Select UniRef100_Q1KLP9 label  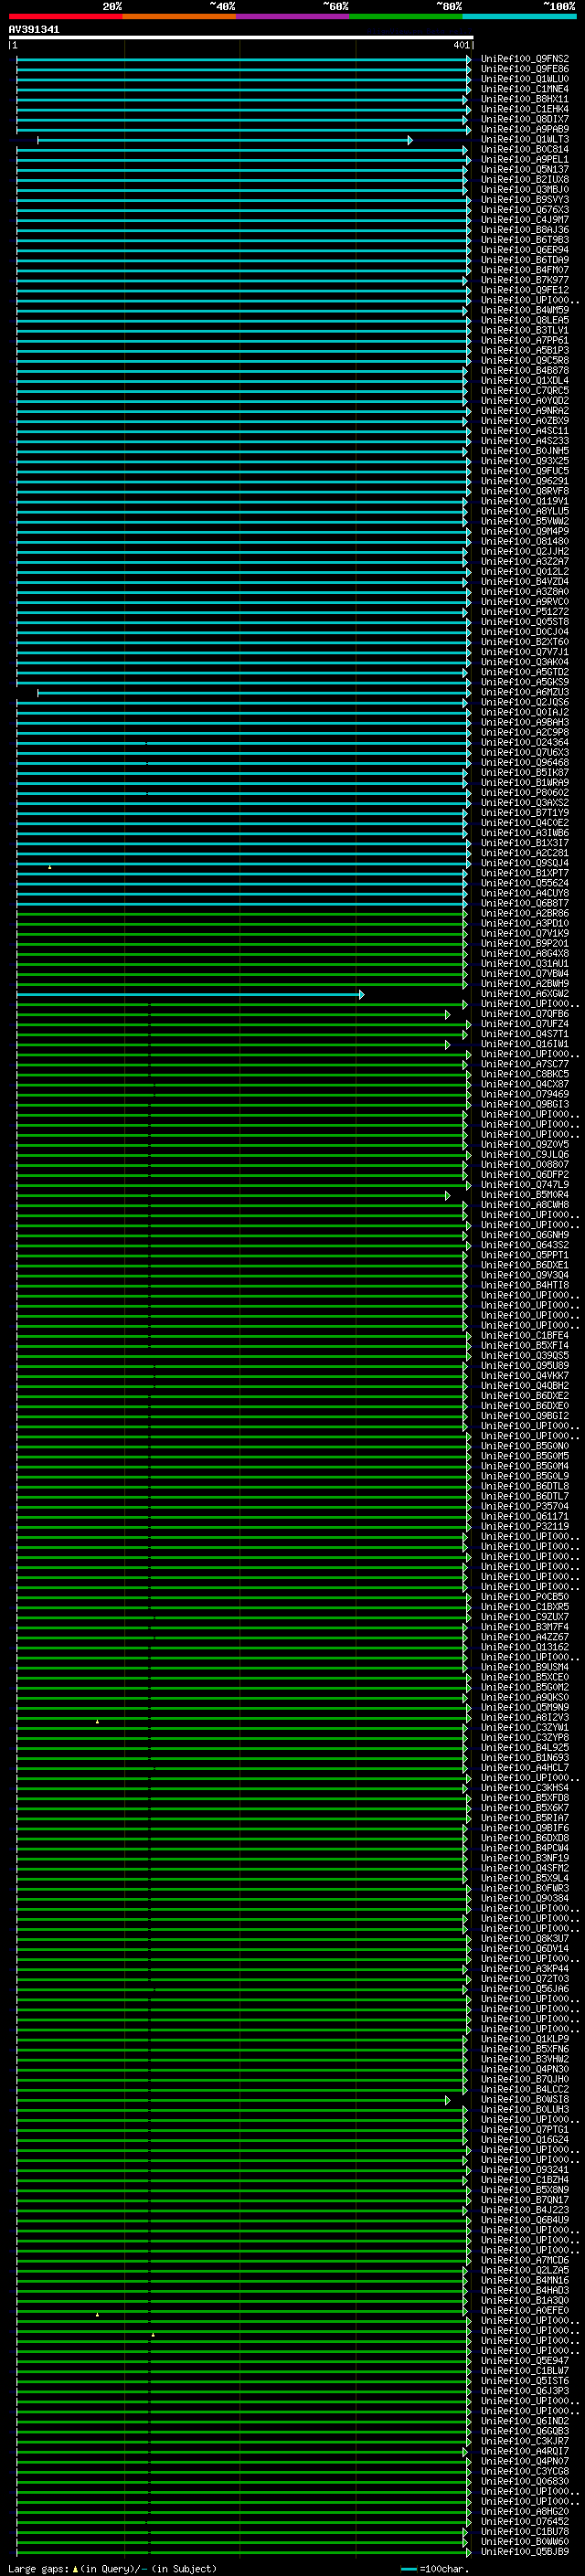click(x=525, y=2040)
